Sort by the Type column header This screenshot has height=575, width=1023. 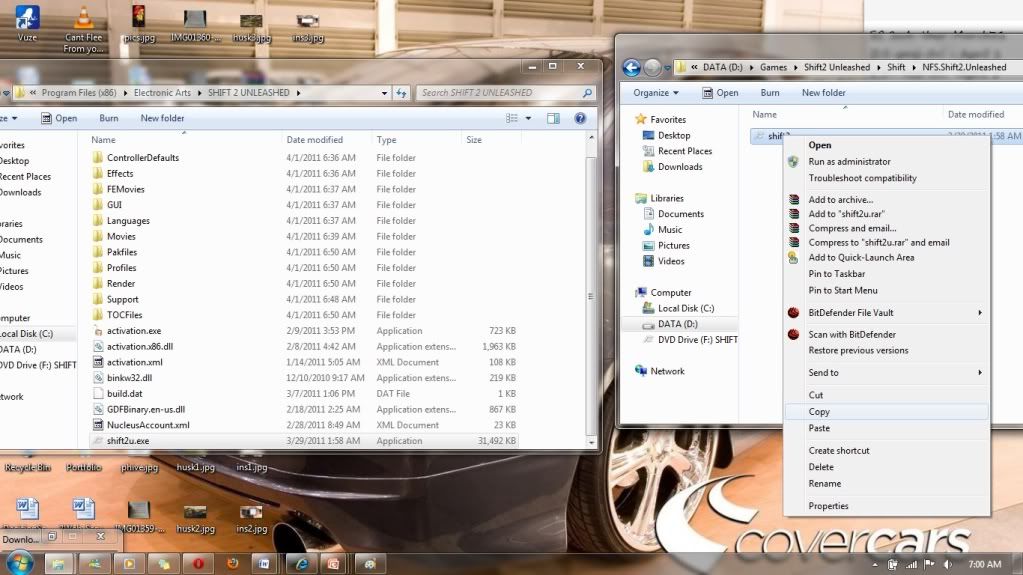click(386, 140)
